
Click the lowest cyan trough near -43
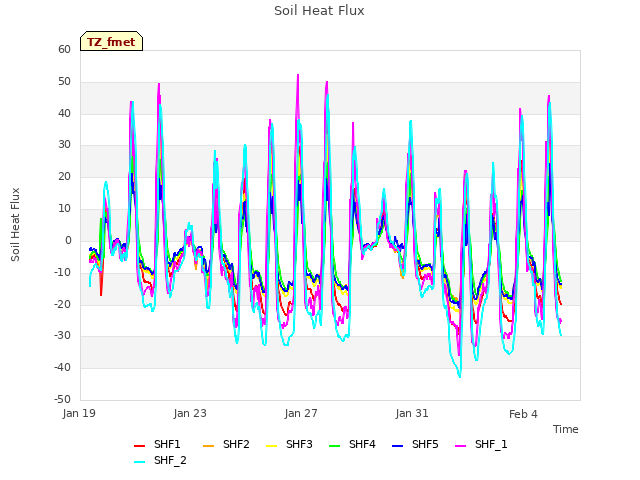click(460, 376)
